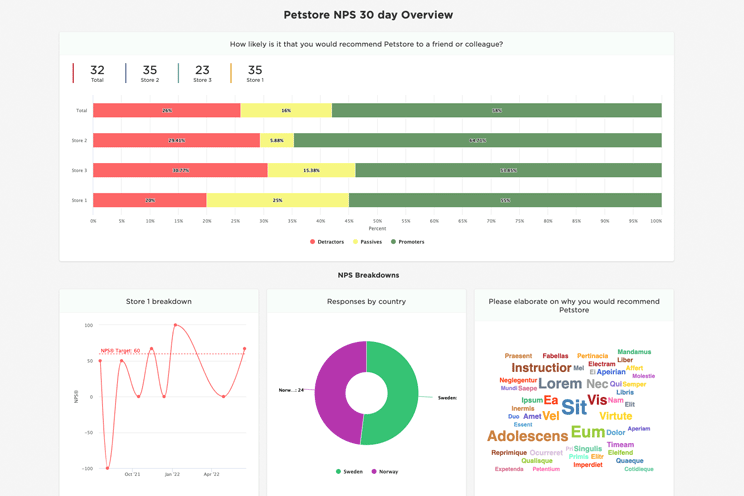The height and width of the screenshot is (496, 744).
Task: Click the Total detractors 26% red bar
Action: (167, 110)
